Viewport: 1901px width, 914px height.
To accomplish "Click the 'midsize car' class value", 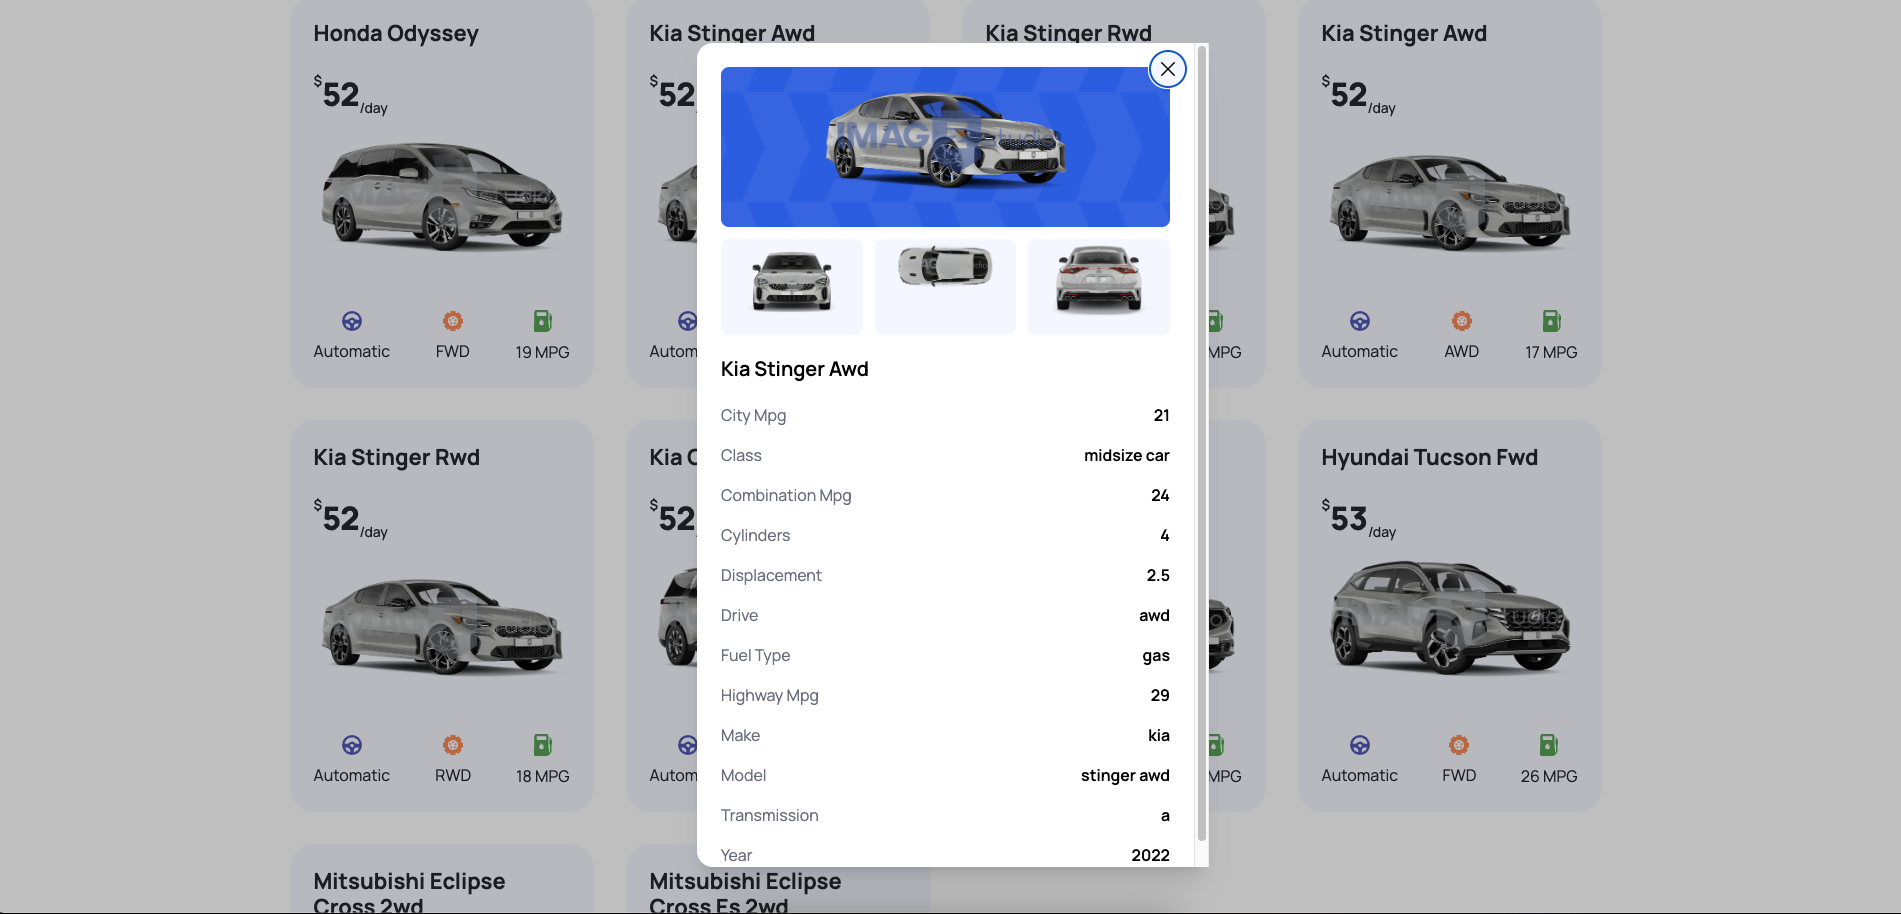I will click(x=1126, y=455).
